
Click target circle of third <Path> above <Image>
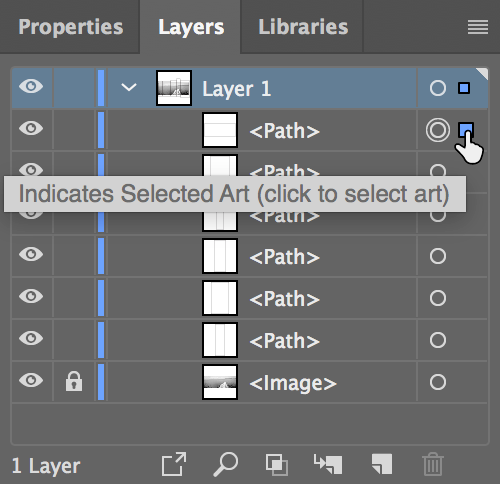438,256
